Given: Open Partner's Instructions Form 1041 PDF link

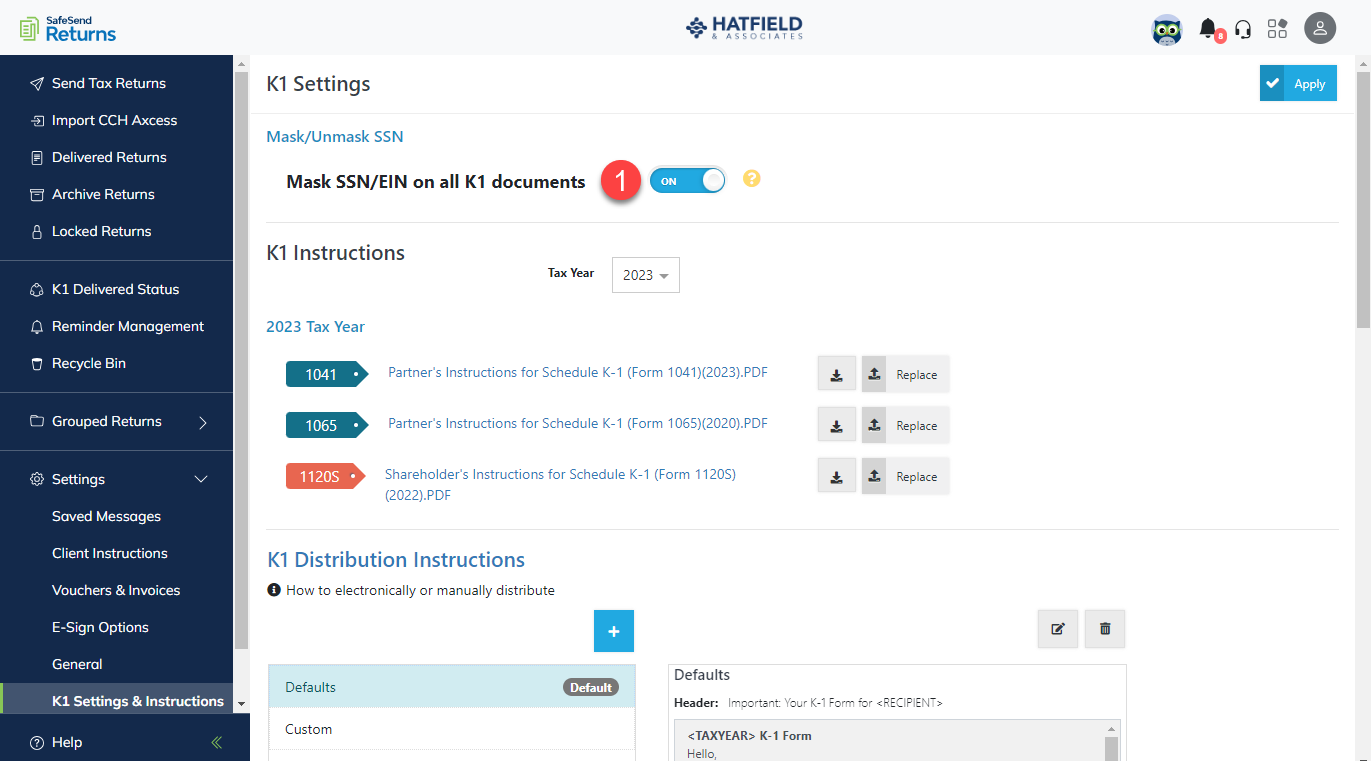Looking at the screenshot, I should point(578,372).
